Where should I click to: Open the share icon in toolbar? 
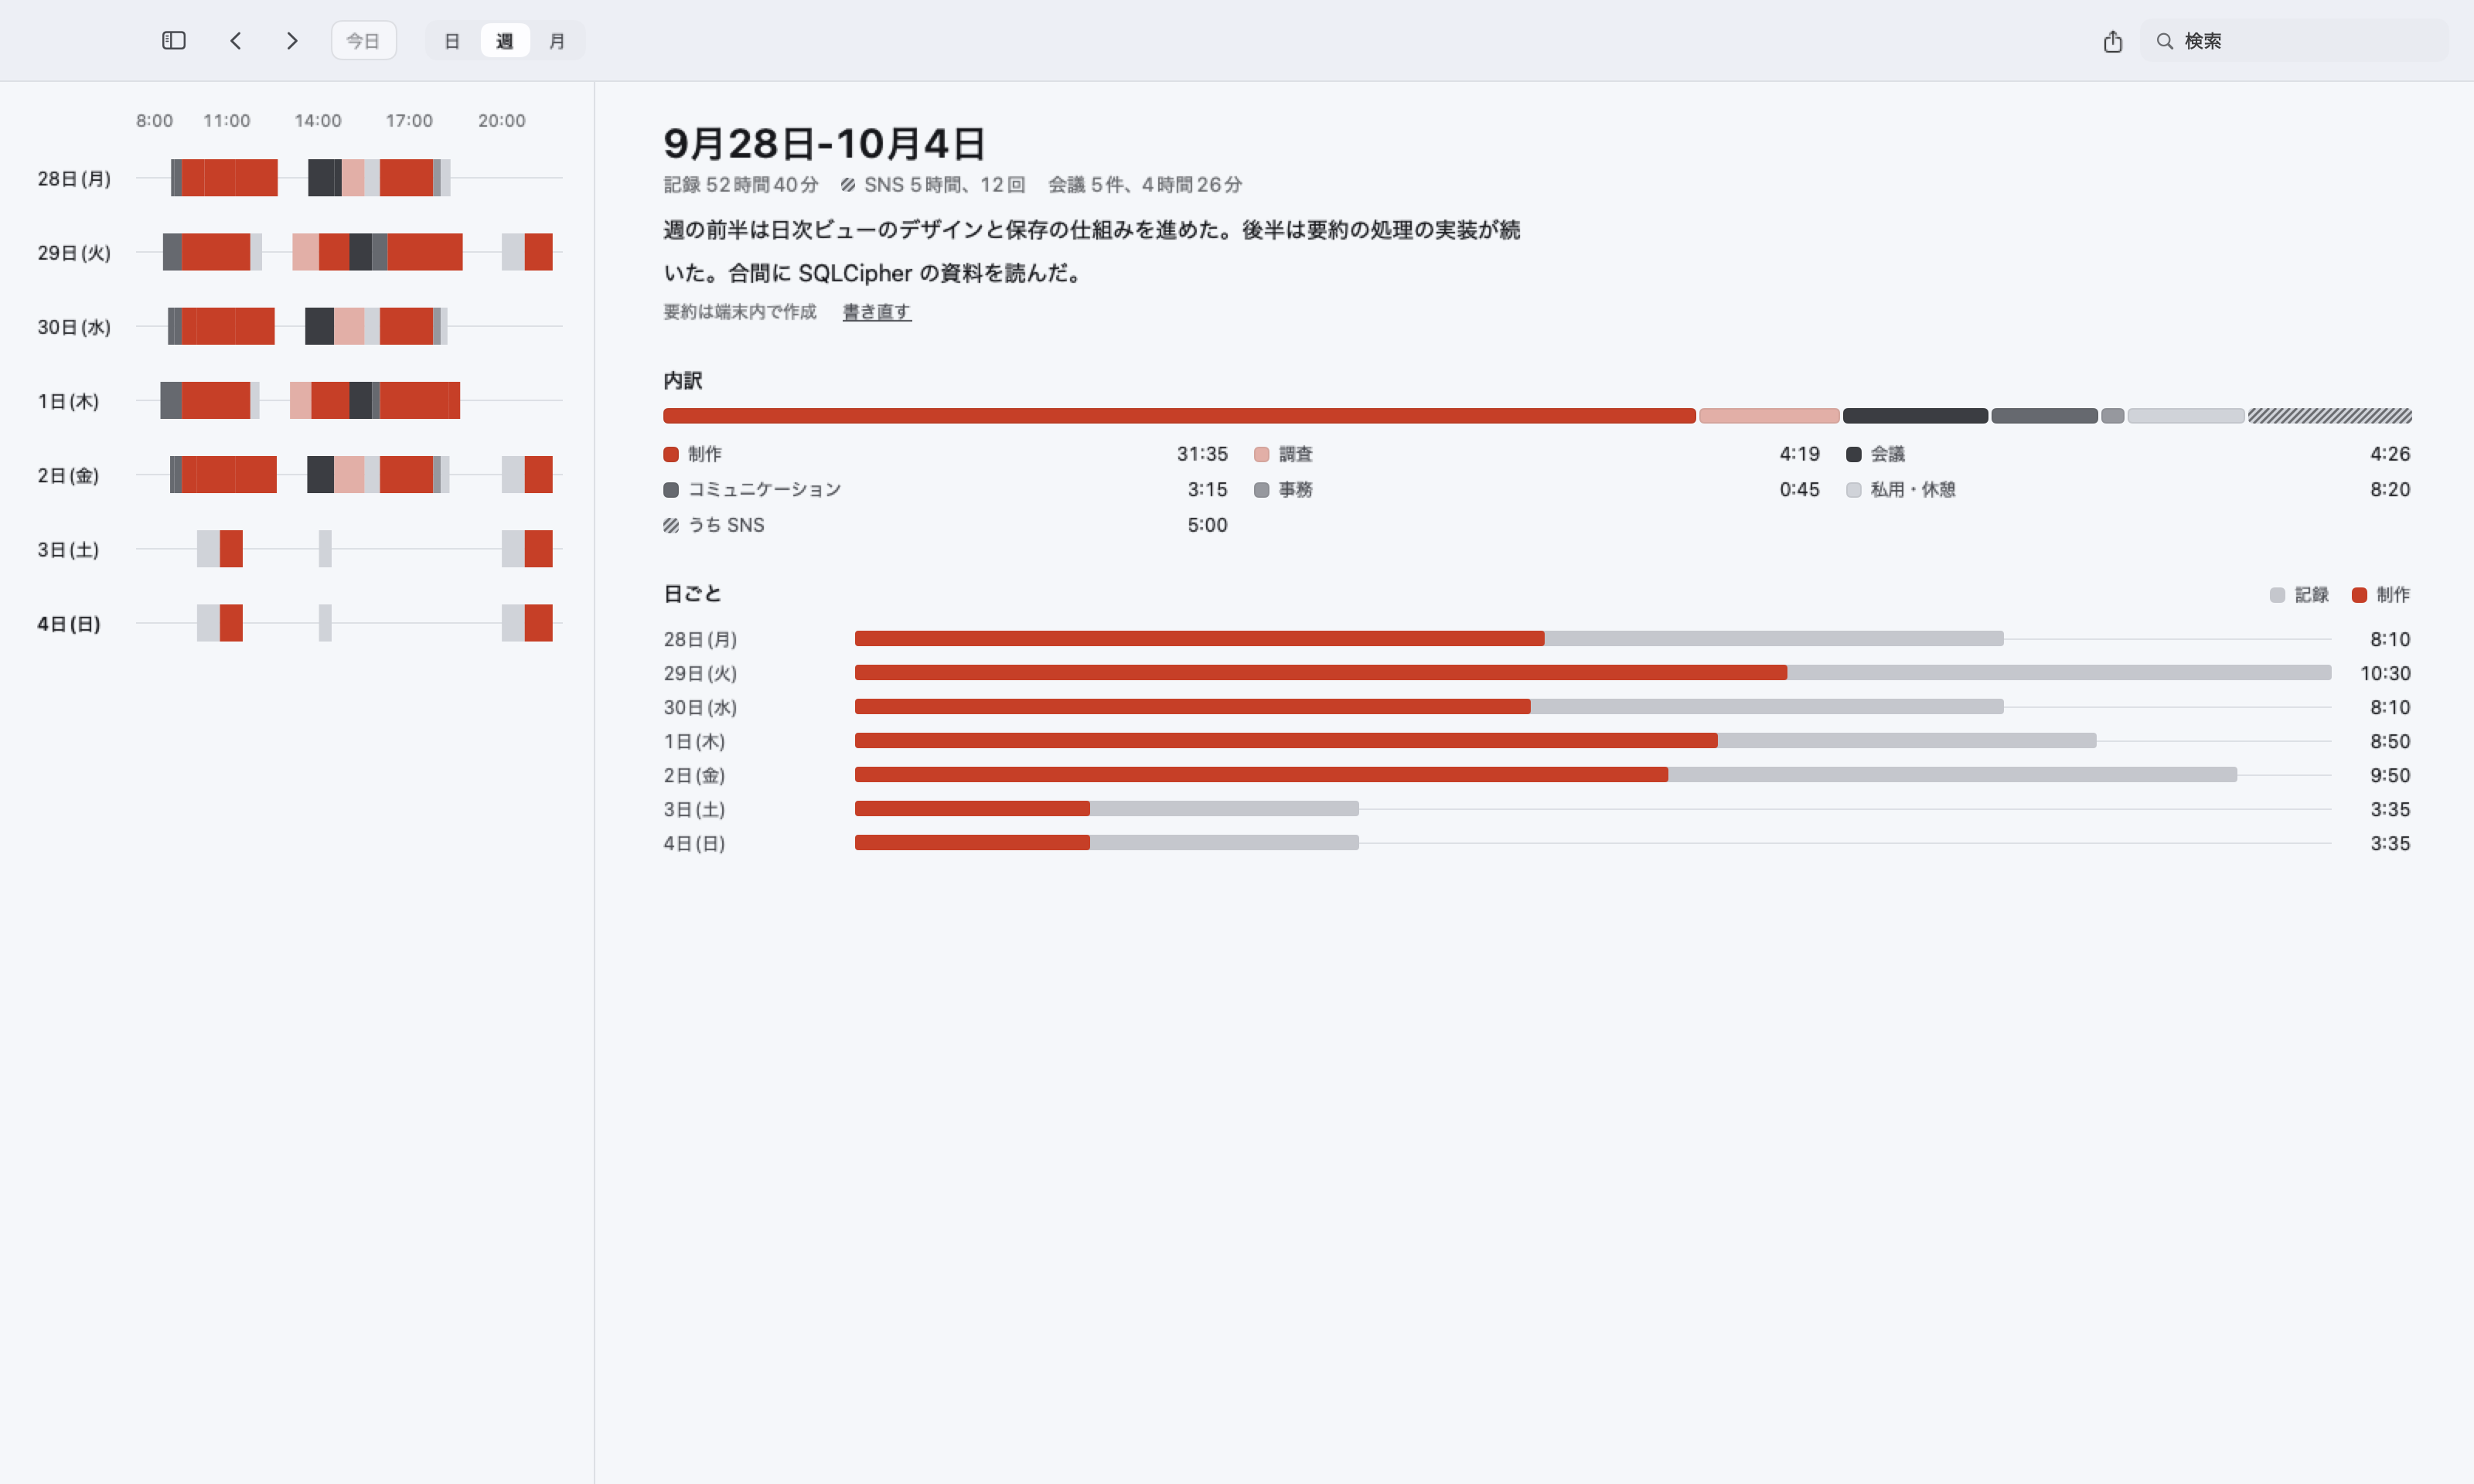click(2112, 41)
